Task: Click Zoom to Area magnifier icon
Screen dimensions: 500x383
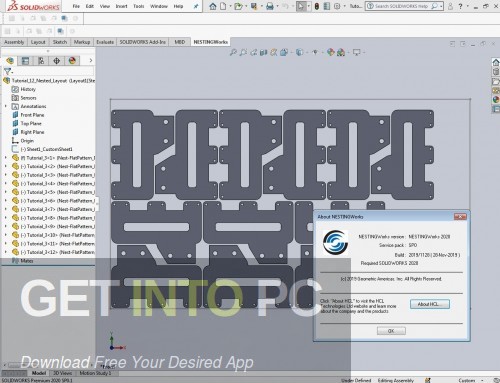Action: 243,52
